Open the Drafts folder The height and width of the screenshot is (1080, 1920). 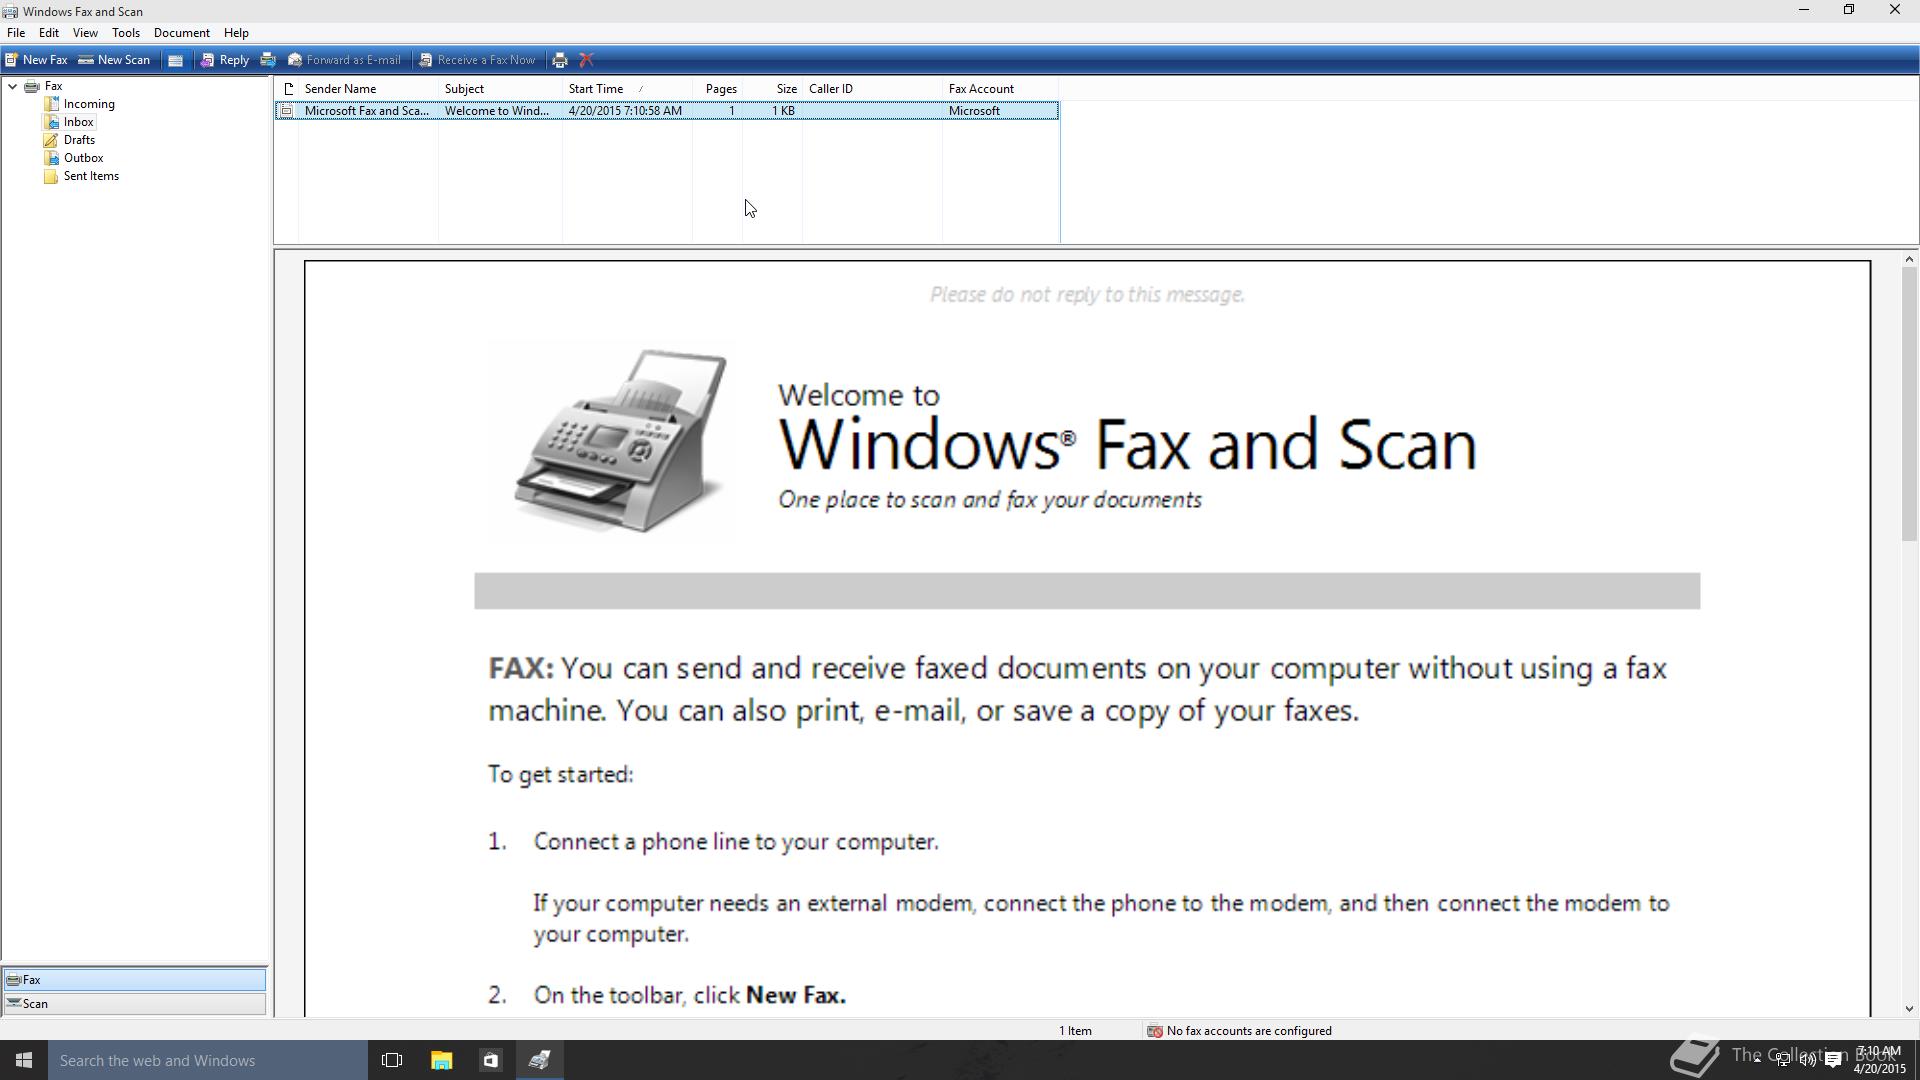[79, 140]
